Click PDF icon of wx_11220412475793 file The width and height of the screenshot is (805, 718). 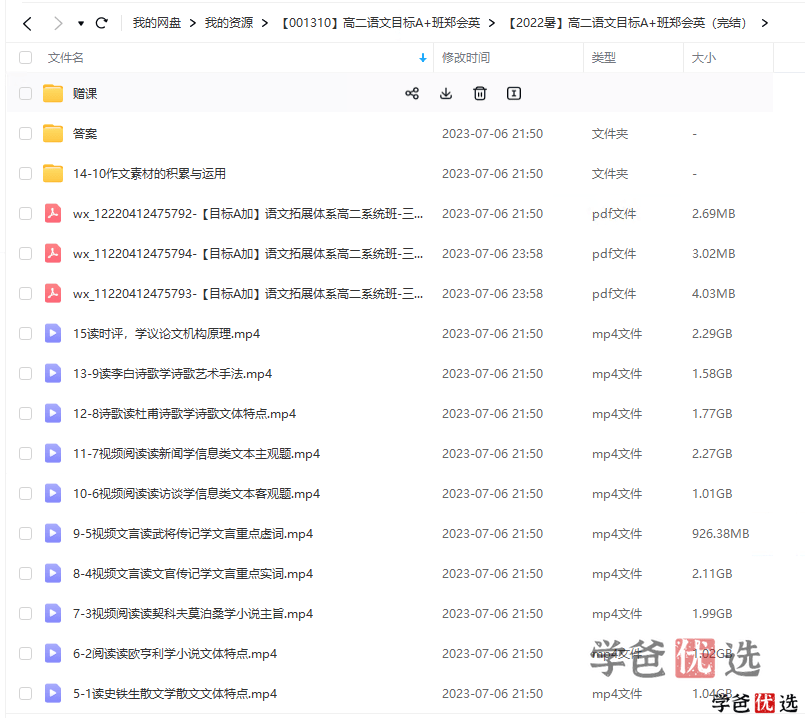(x=53, y=294)
